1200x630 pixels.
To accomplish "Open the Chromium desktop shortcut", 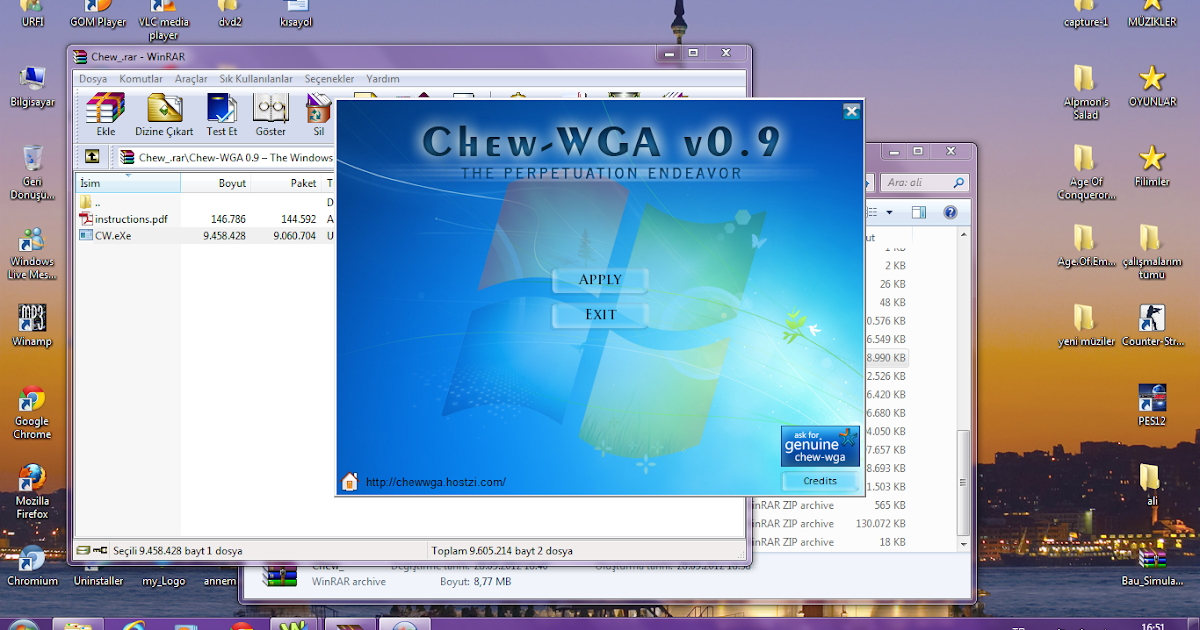I will pos(32,565).
